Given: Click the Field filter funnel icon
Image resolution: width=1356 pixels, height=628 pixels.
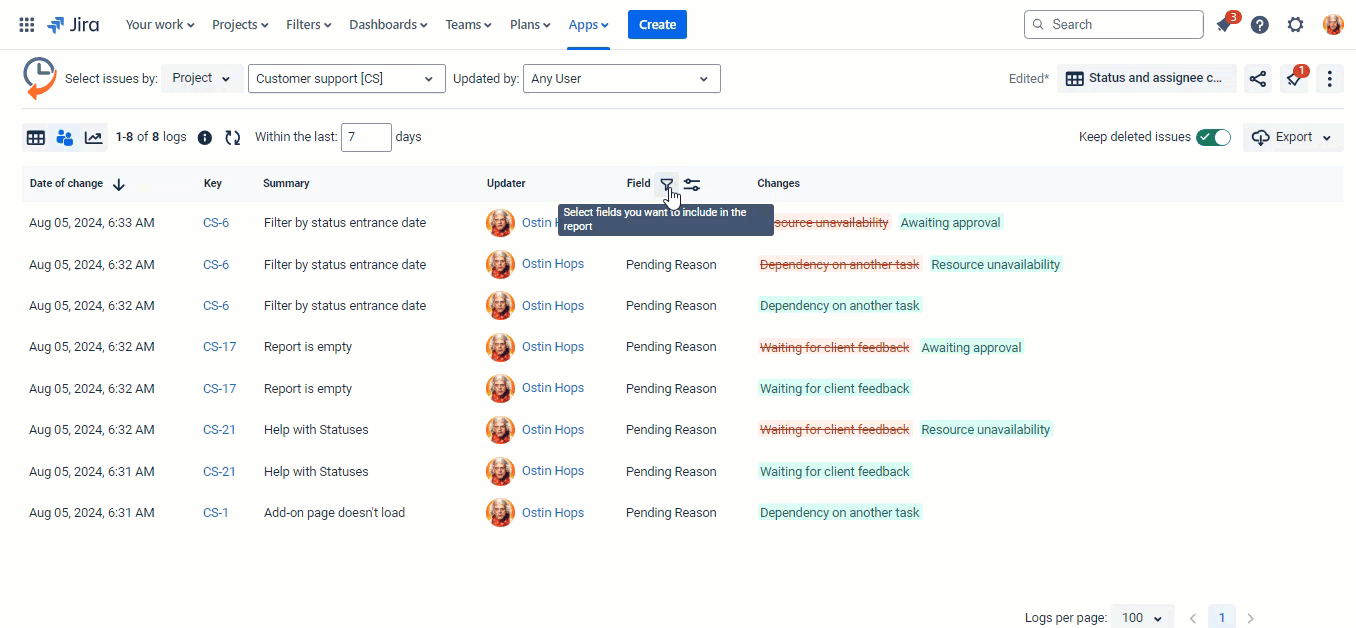Looking at the screenshot, I should click(x=666, y=184).
